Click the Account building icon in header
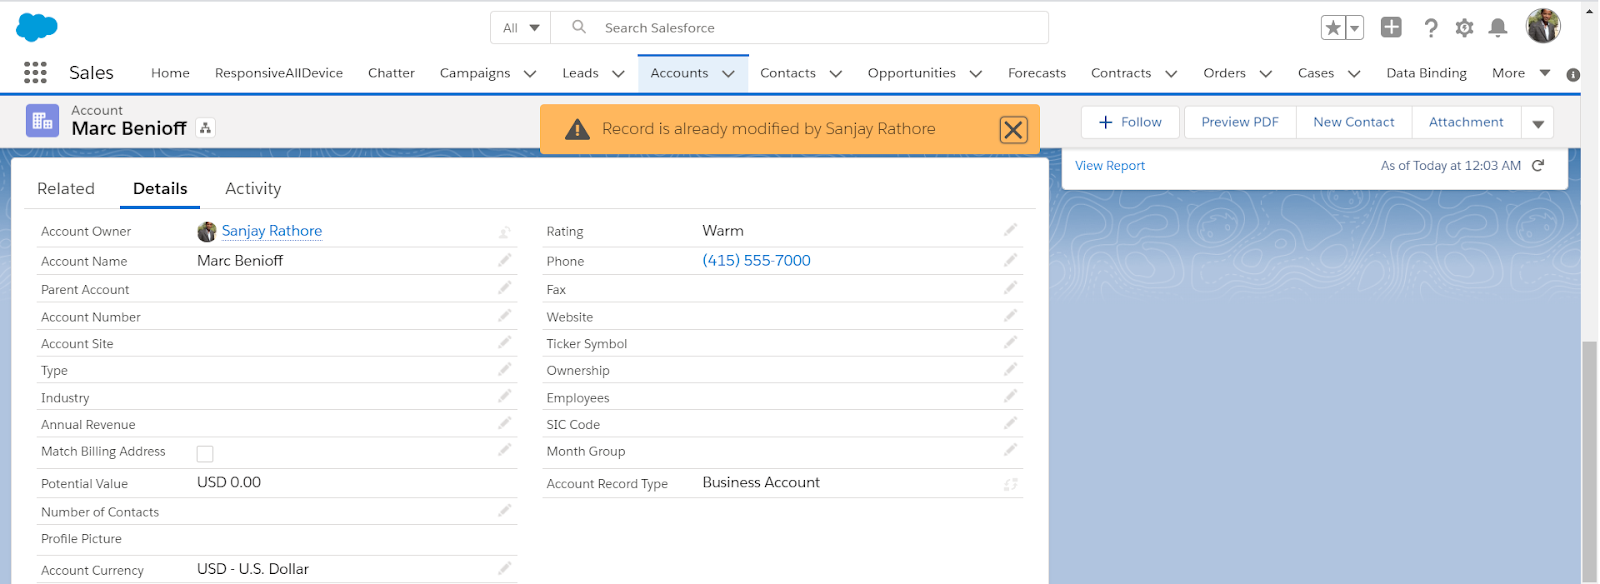 (42, 121)
